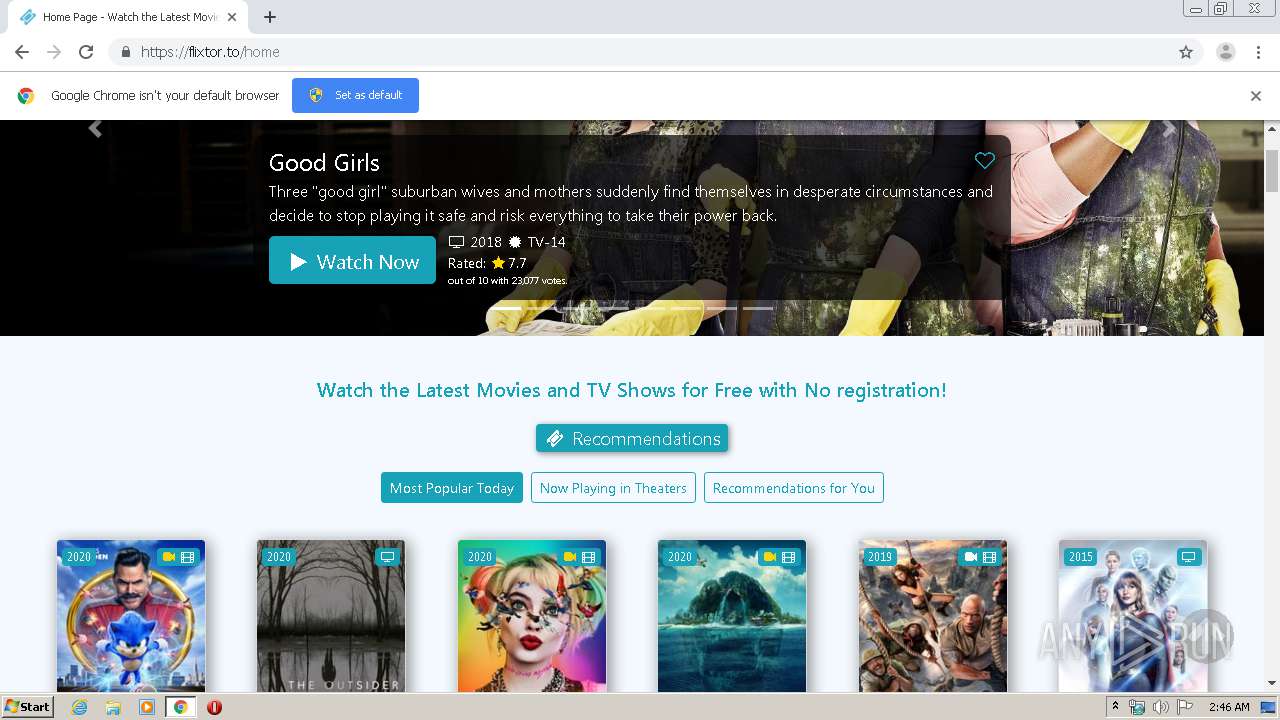Add Good Girls to favorites heart icon
1280x720 pixels.
tap(985, 160)
